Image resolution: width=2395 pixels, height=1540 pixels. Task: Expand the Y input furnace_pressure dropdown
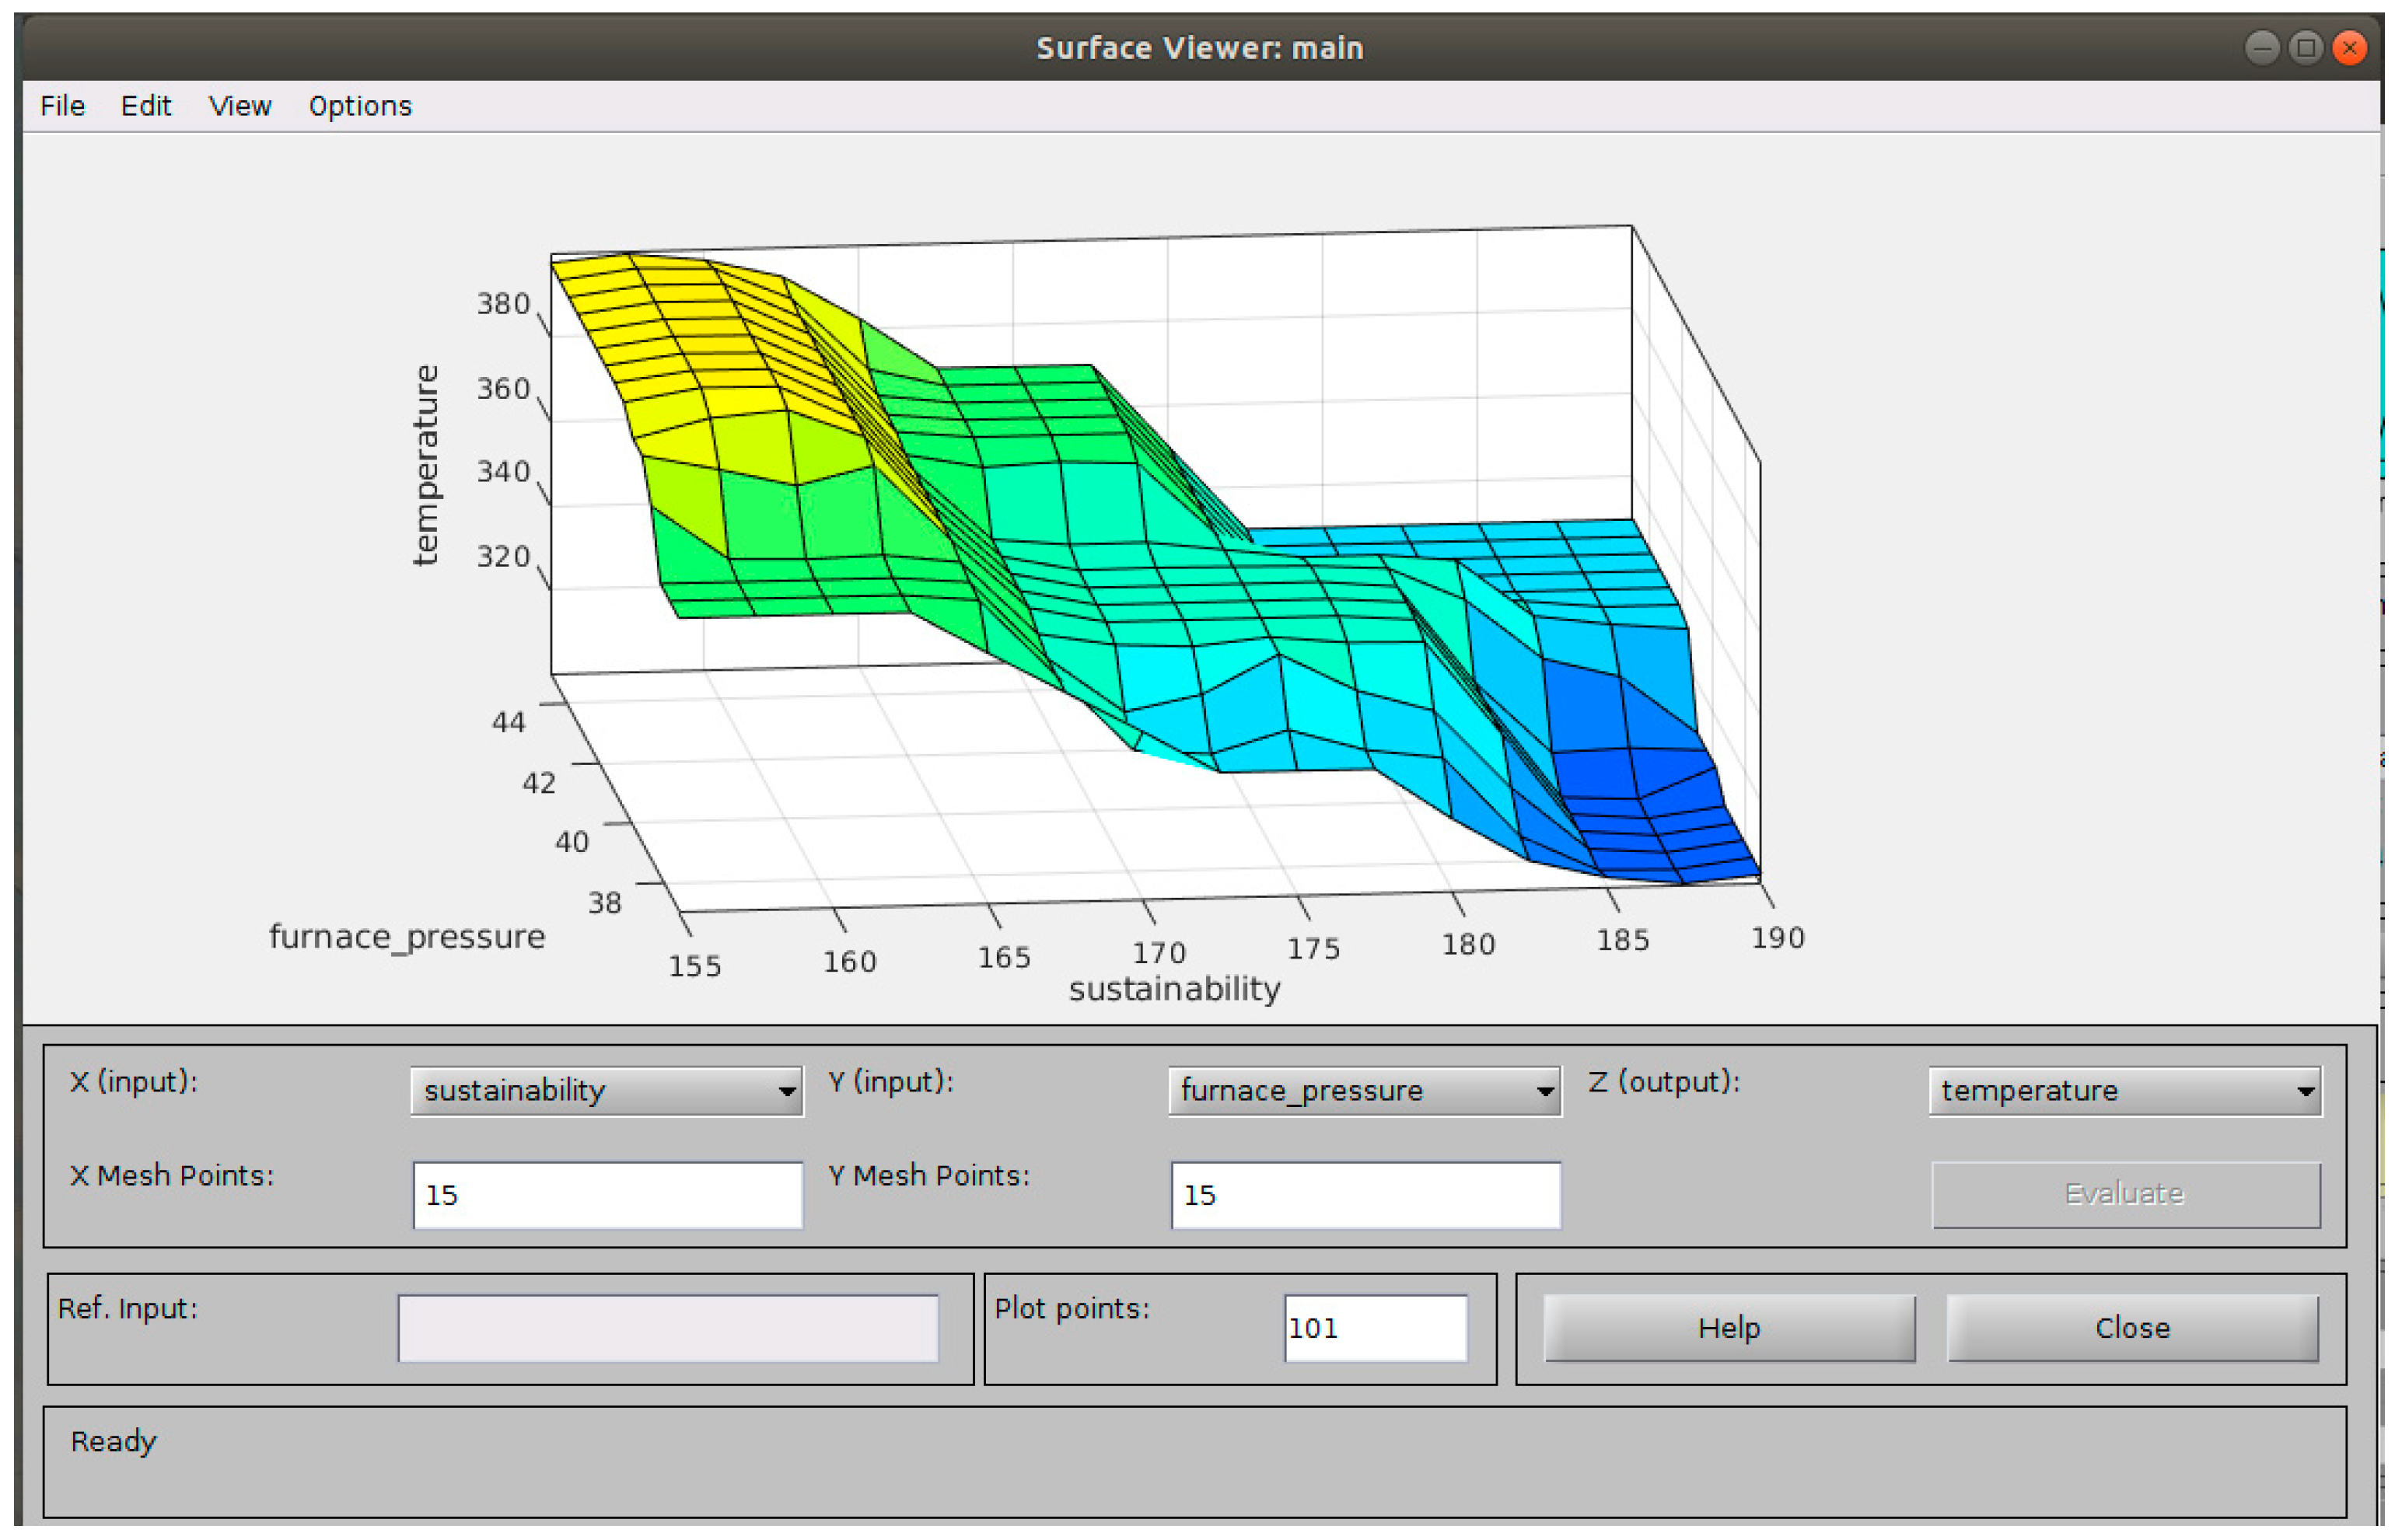[1365, 1091]
